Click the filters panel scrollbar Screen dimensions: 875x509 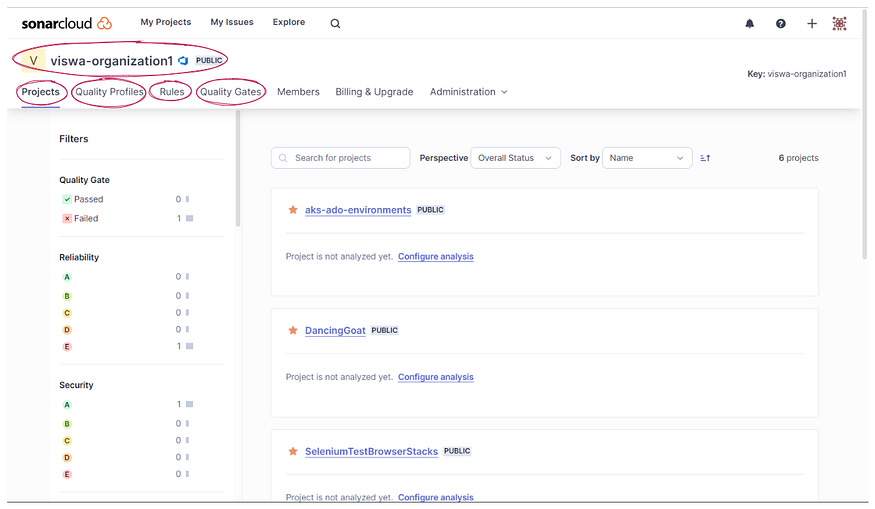tap(238, 169)
